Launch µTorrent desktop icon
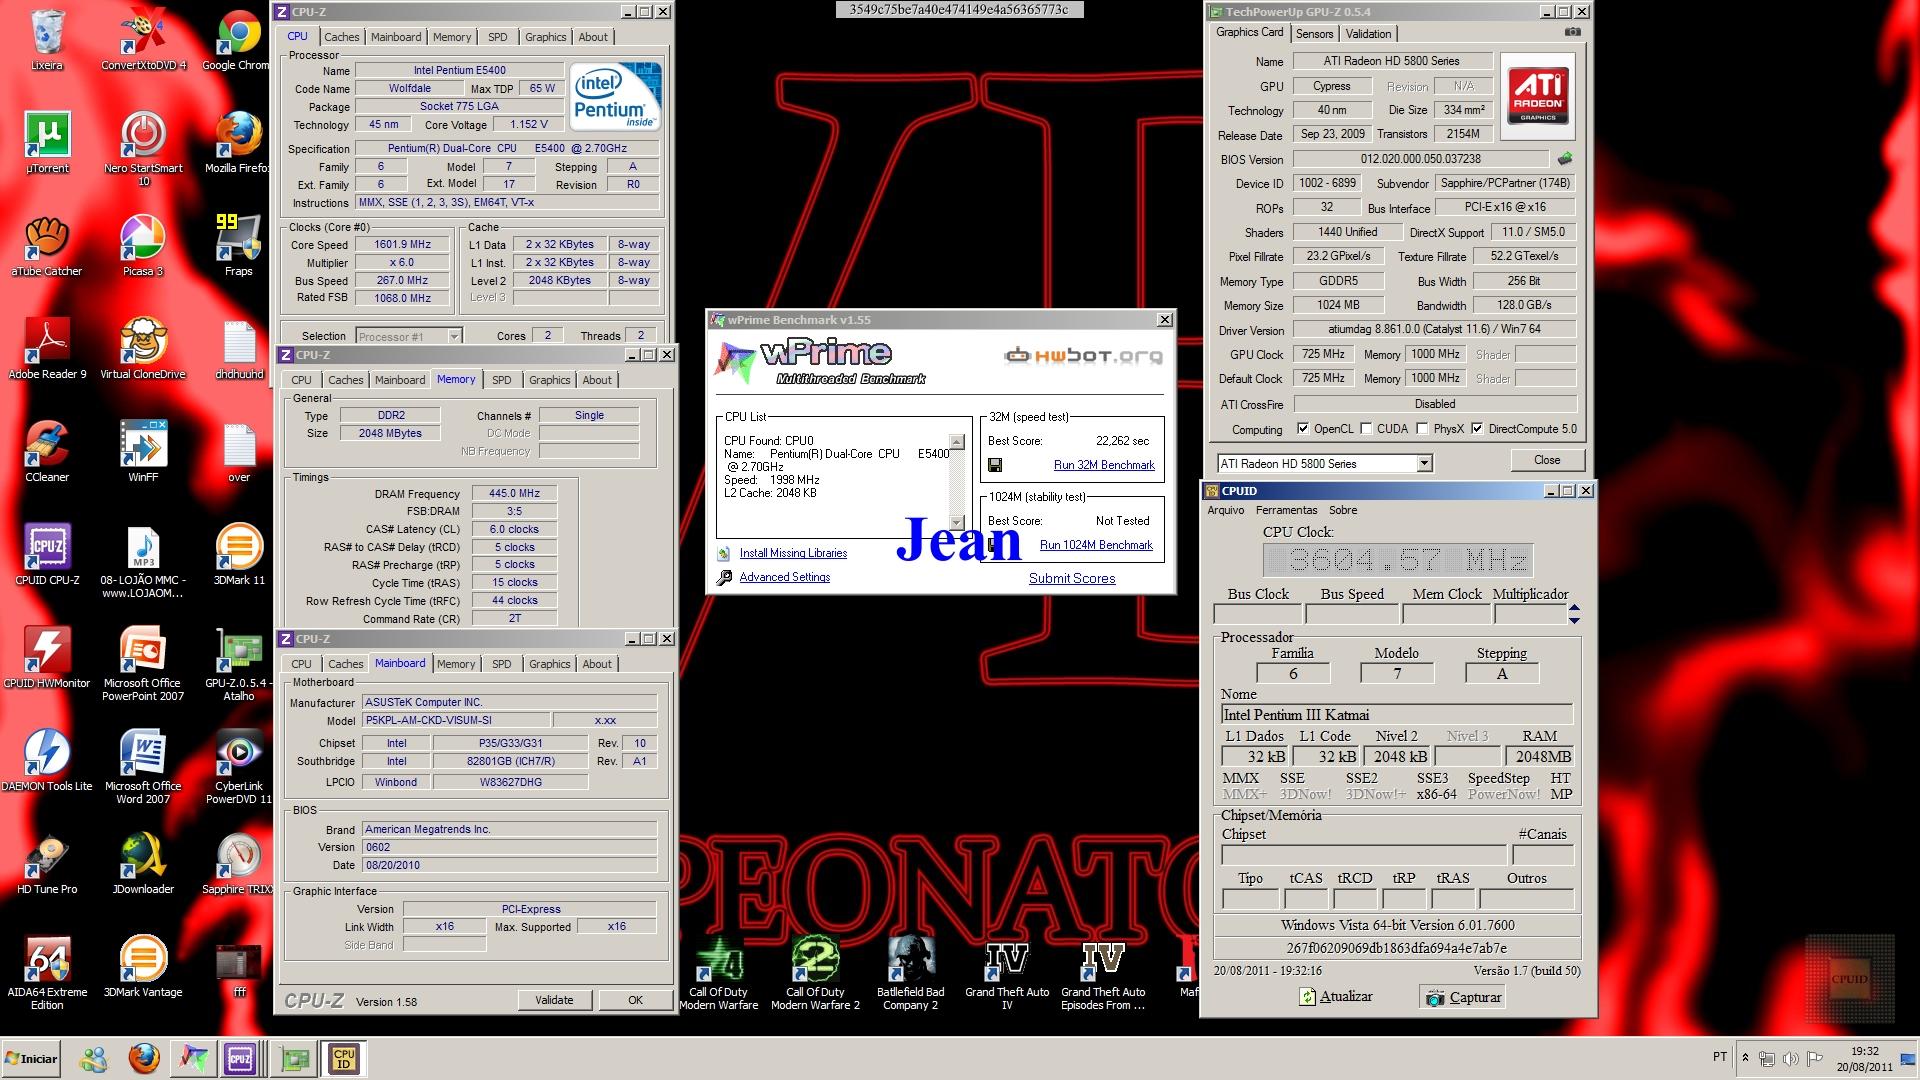The image size is (1920, 1080). point(47,143)
